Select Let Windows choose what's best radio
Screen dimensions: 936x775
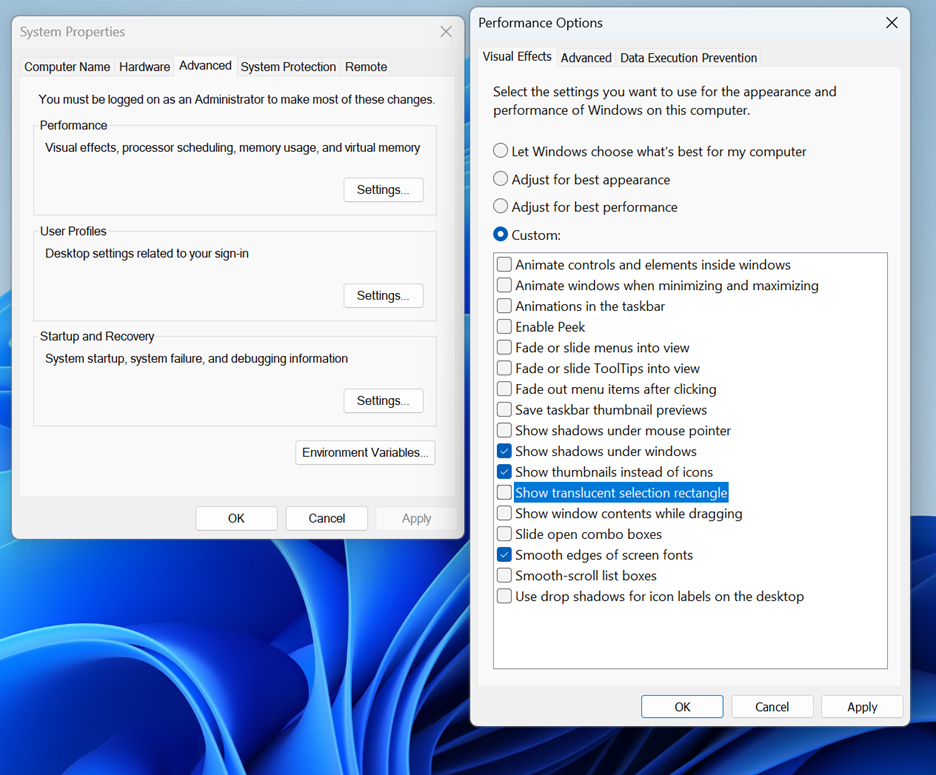(500, 150)
